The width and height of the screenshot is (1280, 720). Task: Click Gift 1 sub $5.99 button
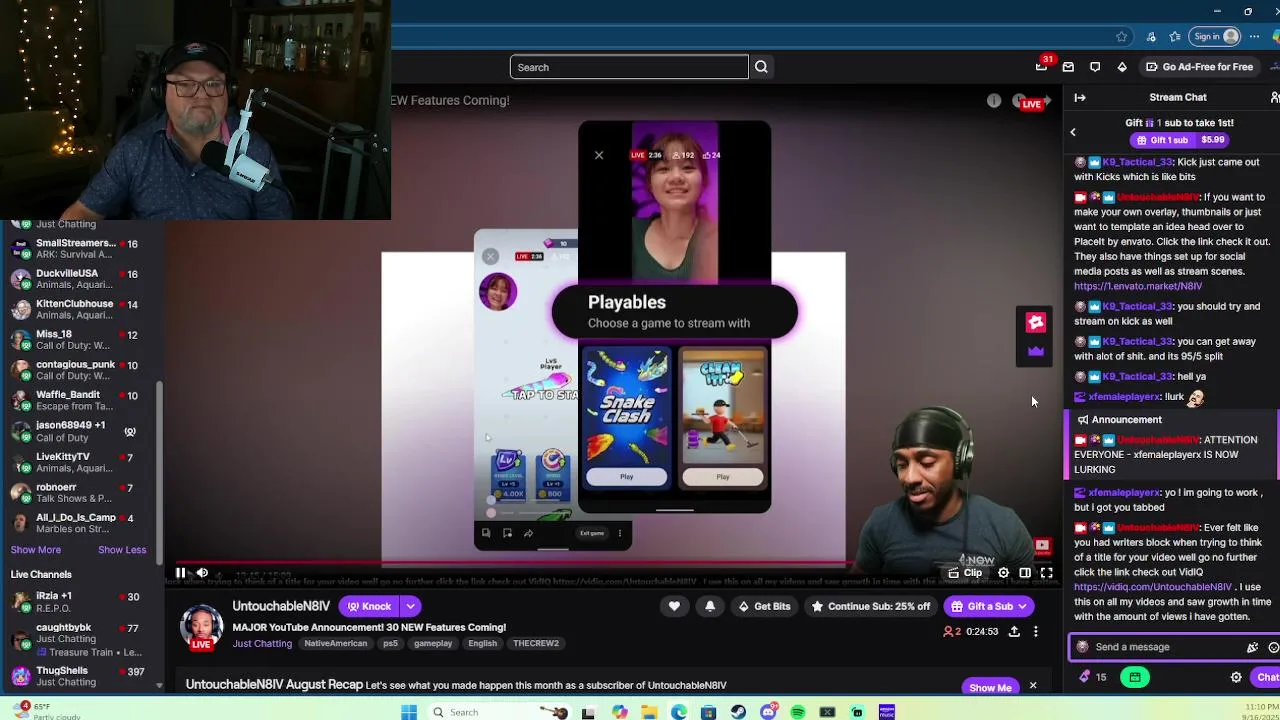(x=1180, y=140)
